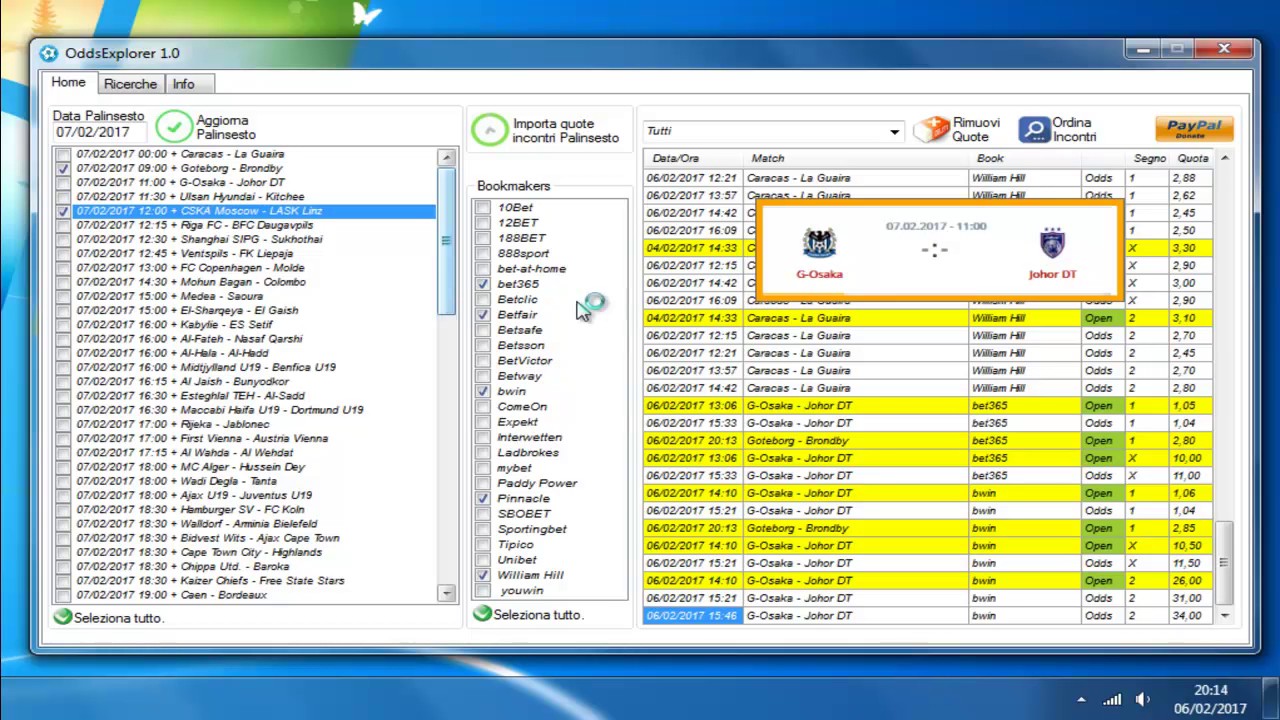
Task: Uncheck the Betfair bookmaker checkbox
Action: (x=484, y=315)
